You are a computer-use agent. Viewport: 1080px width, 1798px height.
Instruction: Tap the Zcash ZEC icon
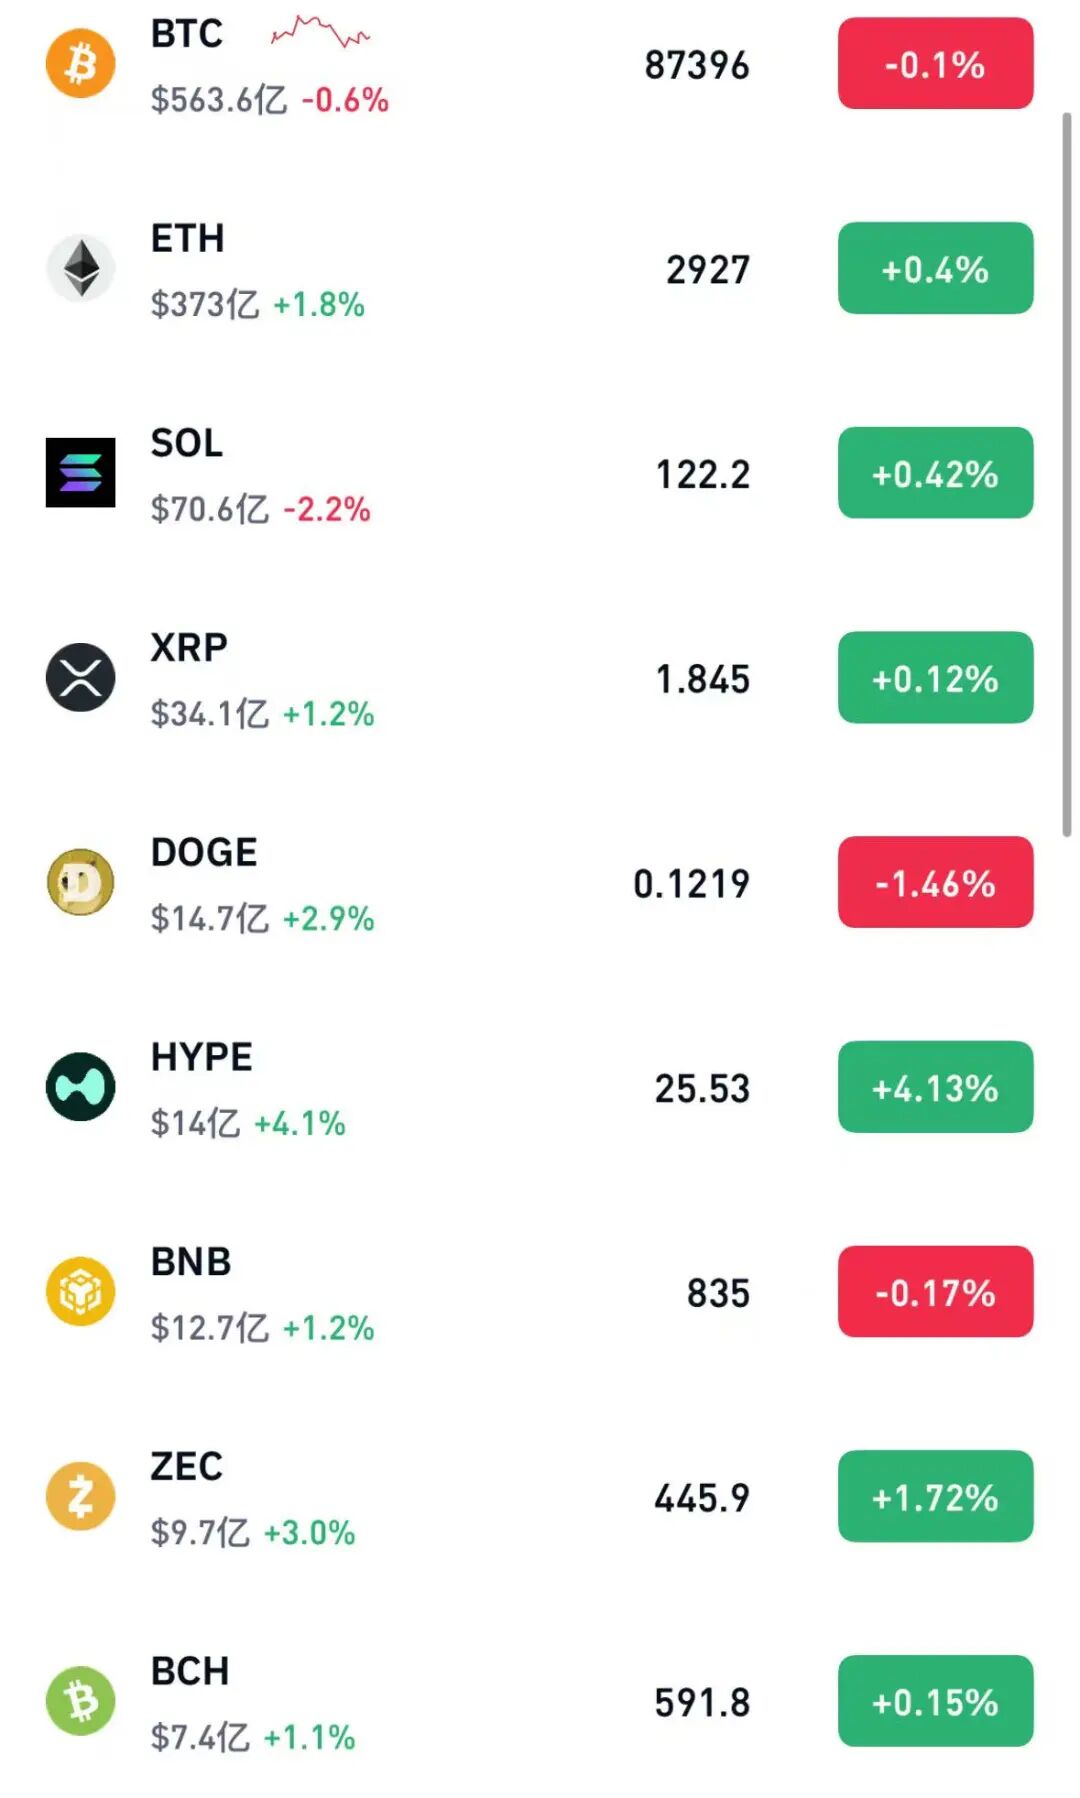(x=81, y=1496)
